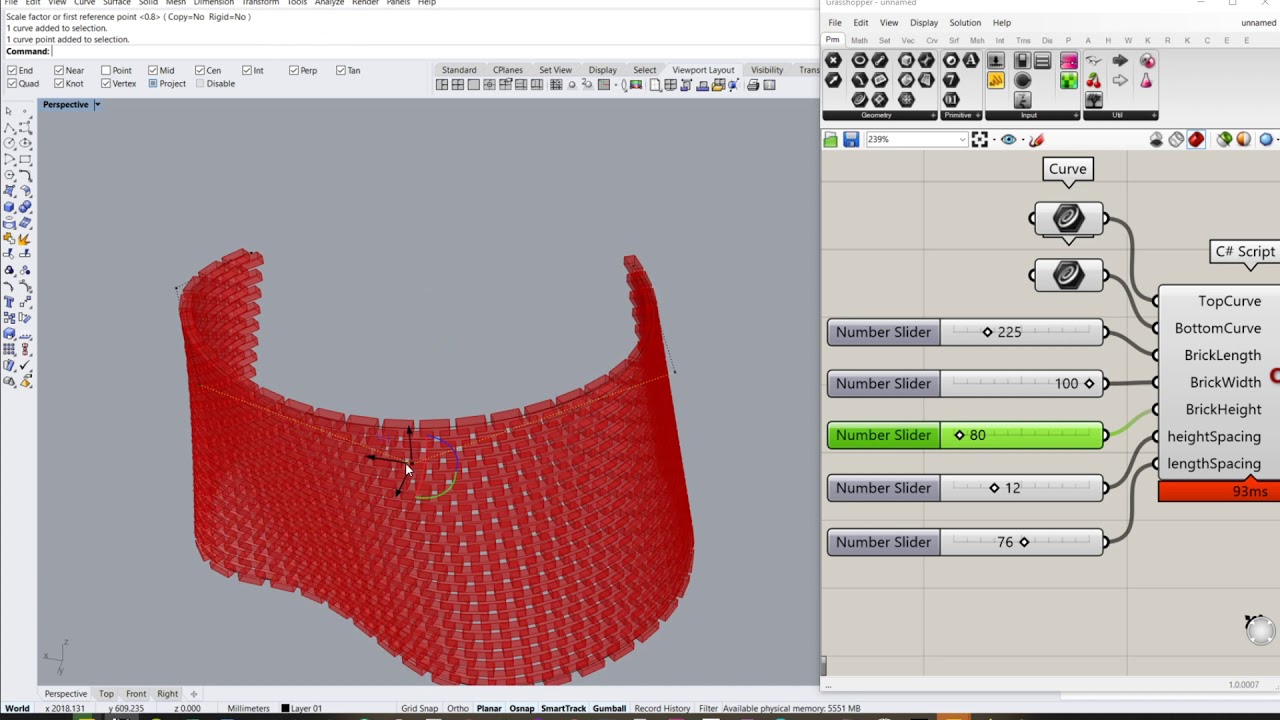The height and width of the screenshot is (720, 1280).
Task: Expand the Geometry panel with its plus
Action: tap(933, 115)
